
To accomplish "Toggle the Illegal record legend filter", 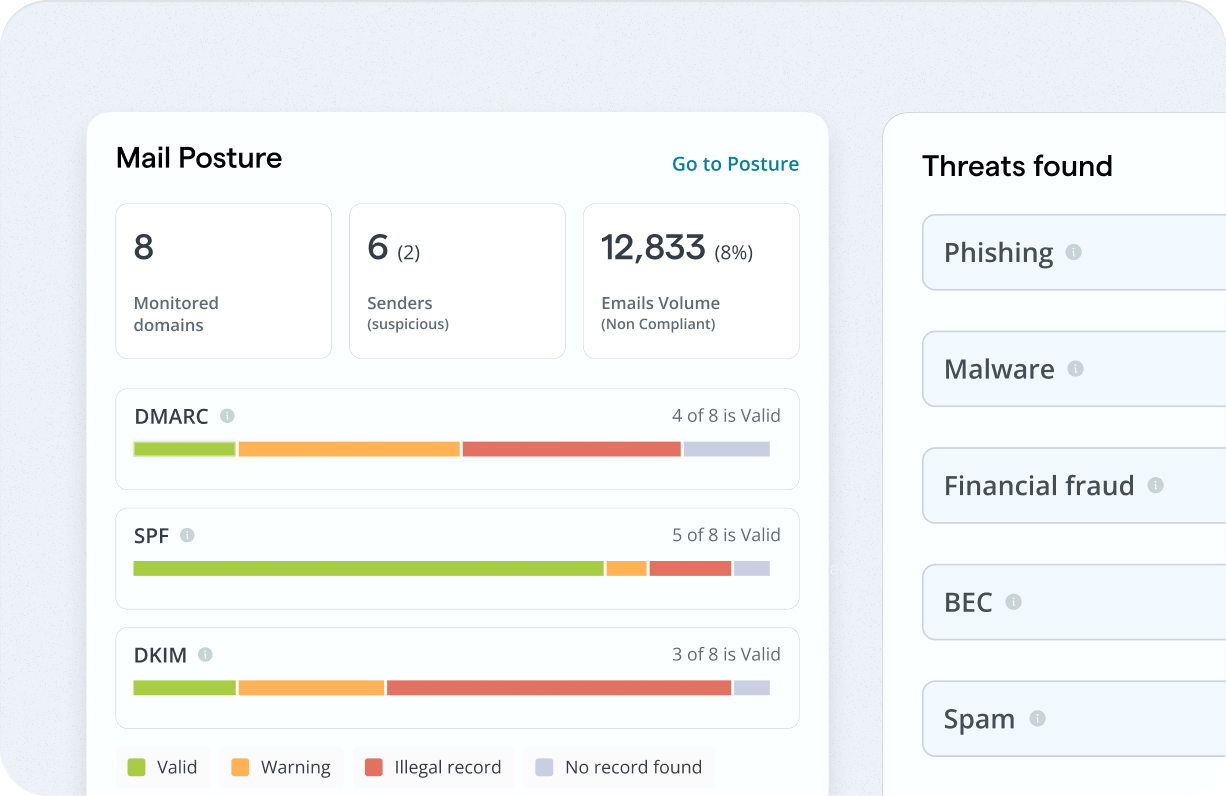I will [x=434, y=767].
